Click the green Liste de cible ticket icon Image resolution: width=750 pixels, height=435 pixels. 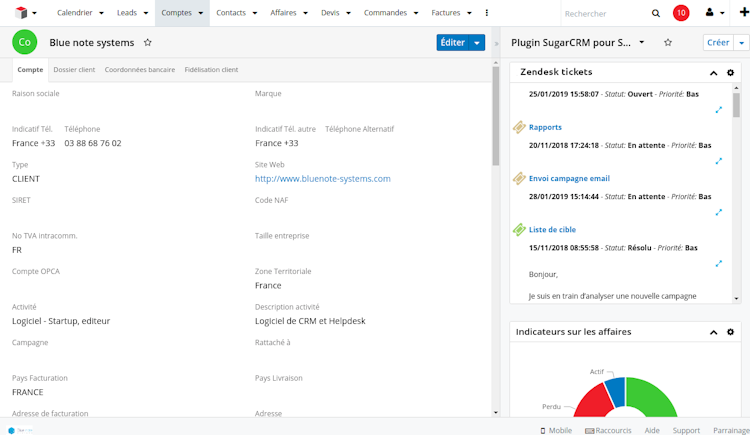(x=519, y=230)
